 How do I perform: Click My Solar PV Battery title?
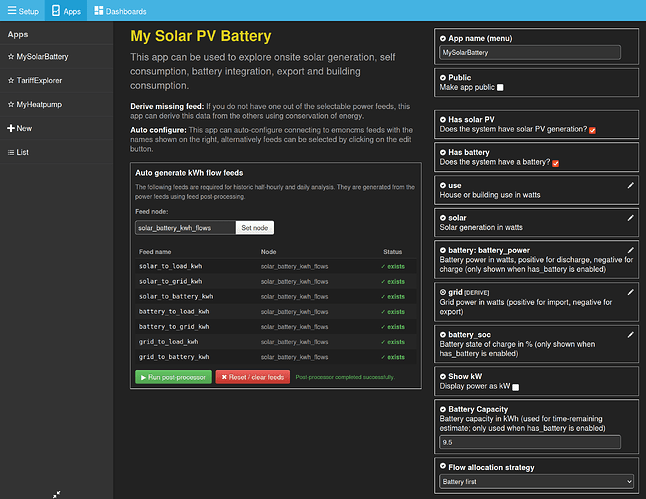(201, 36)
